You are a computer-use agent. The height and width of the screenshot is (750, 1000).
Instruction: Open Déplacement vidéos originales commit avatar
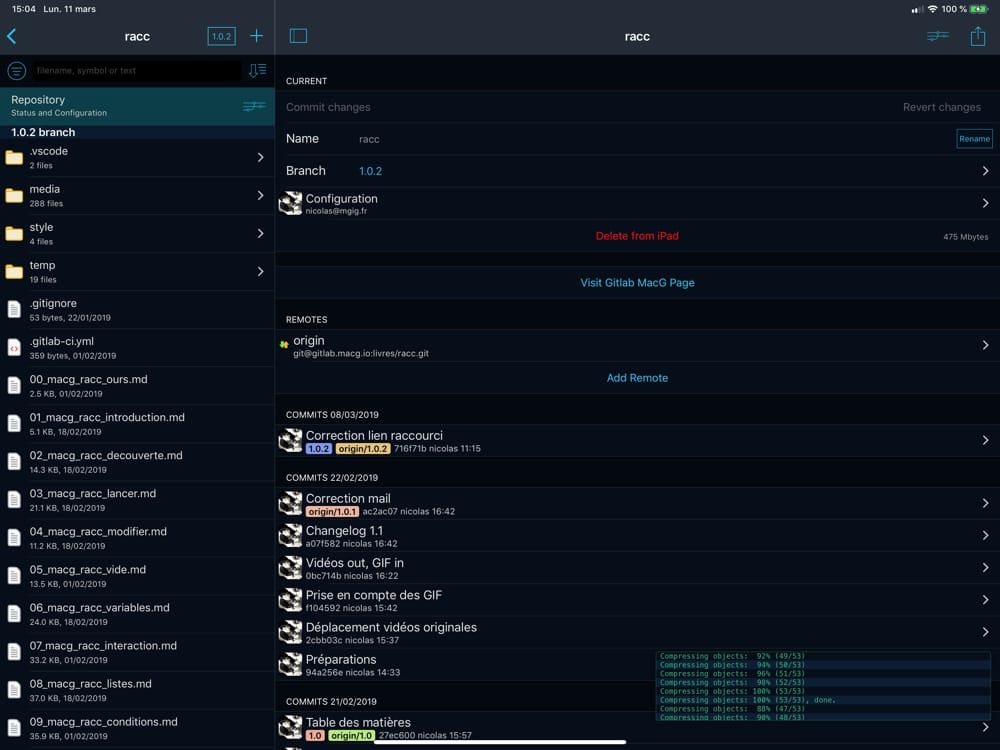(290, 632)
